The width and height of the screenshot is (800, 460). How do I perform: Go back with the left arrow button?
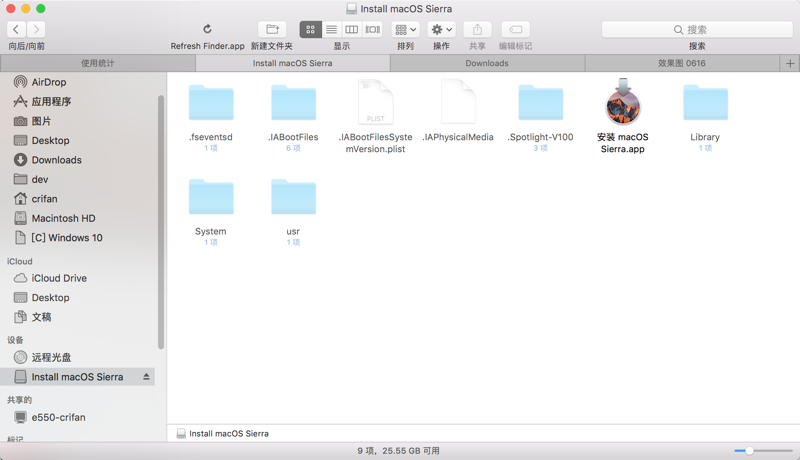point(16,30)
